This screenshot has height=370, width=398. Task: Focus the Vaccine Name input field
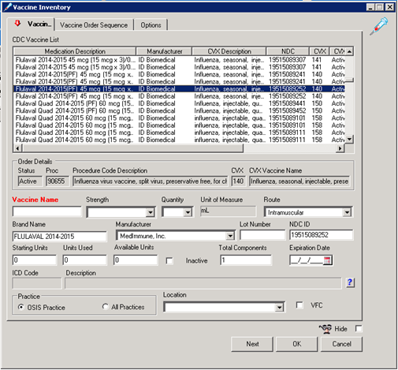(47, 212)
